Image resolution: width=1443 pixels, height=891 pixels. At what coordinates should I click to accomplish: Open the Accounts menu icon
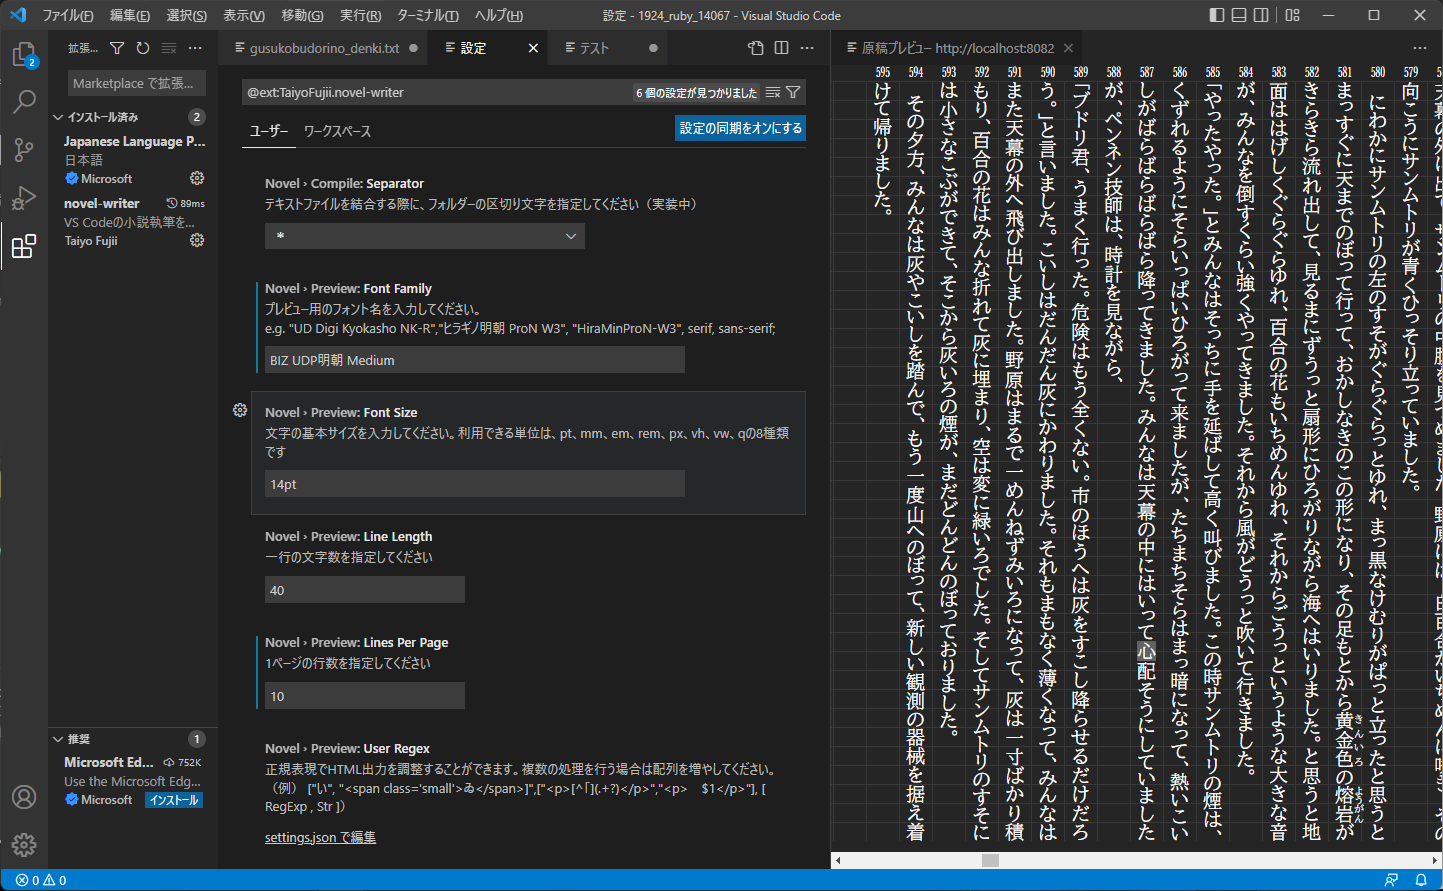point(24,797)
